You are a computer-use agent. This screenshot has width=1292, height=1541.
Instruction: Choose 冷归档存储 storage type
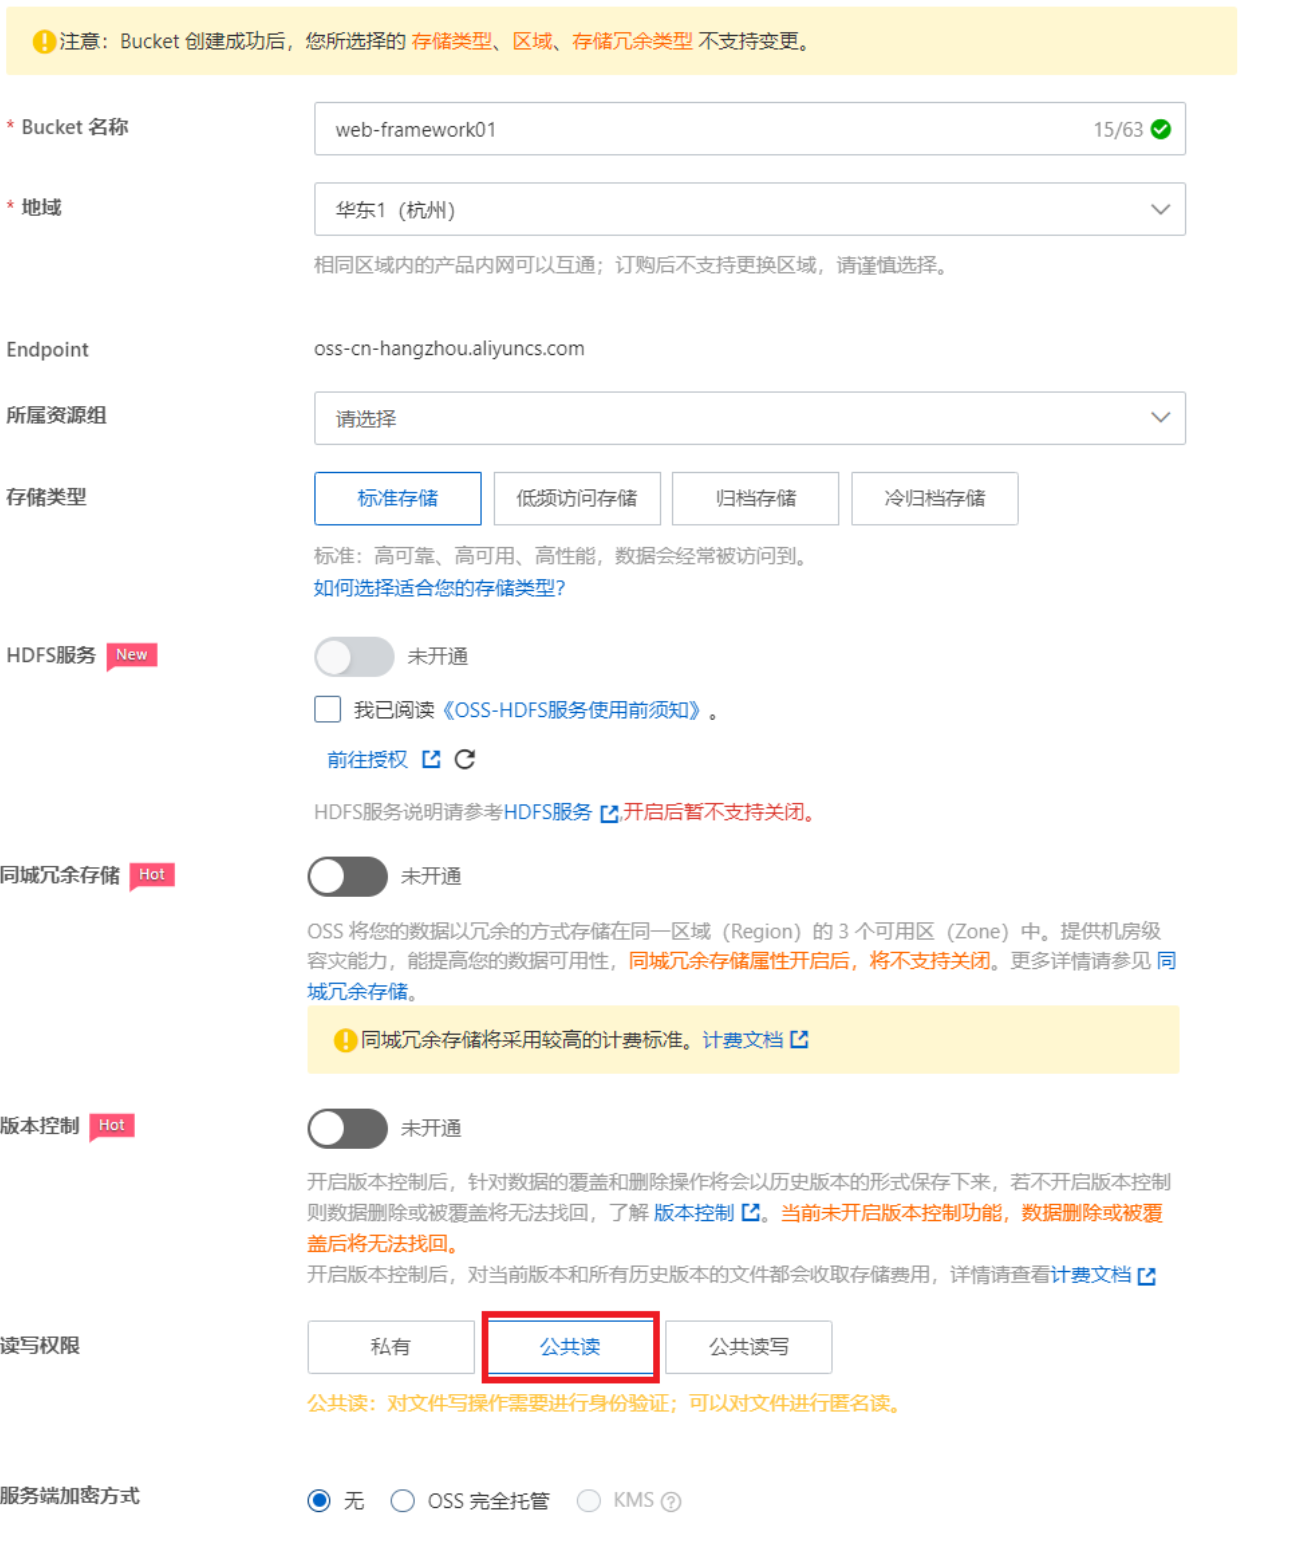935,498
